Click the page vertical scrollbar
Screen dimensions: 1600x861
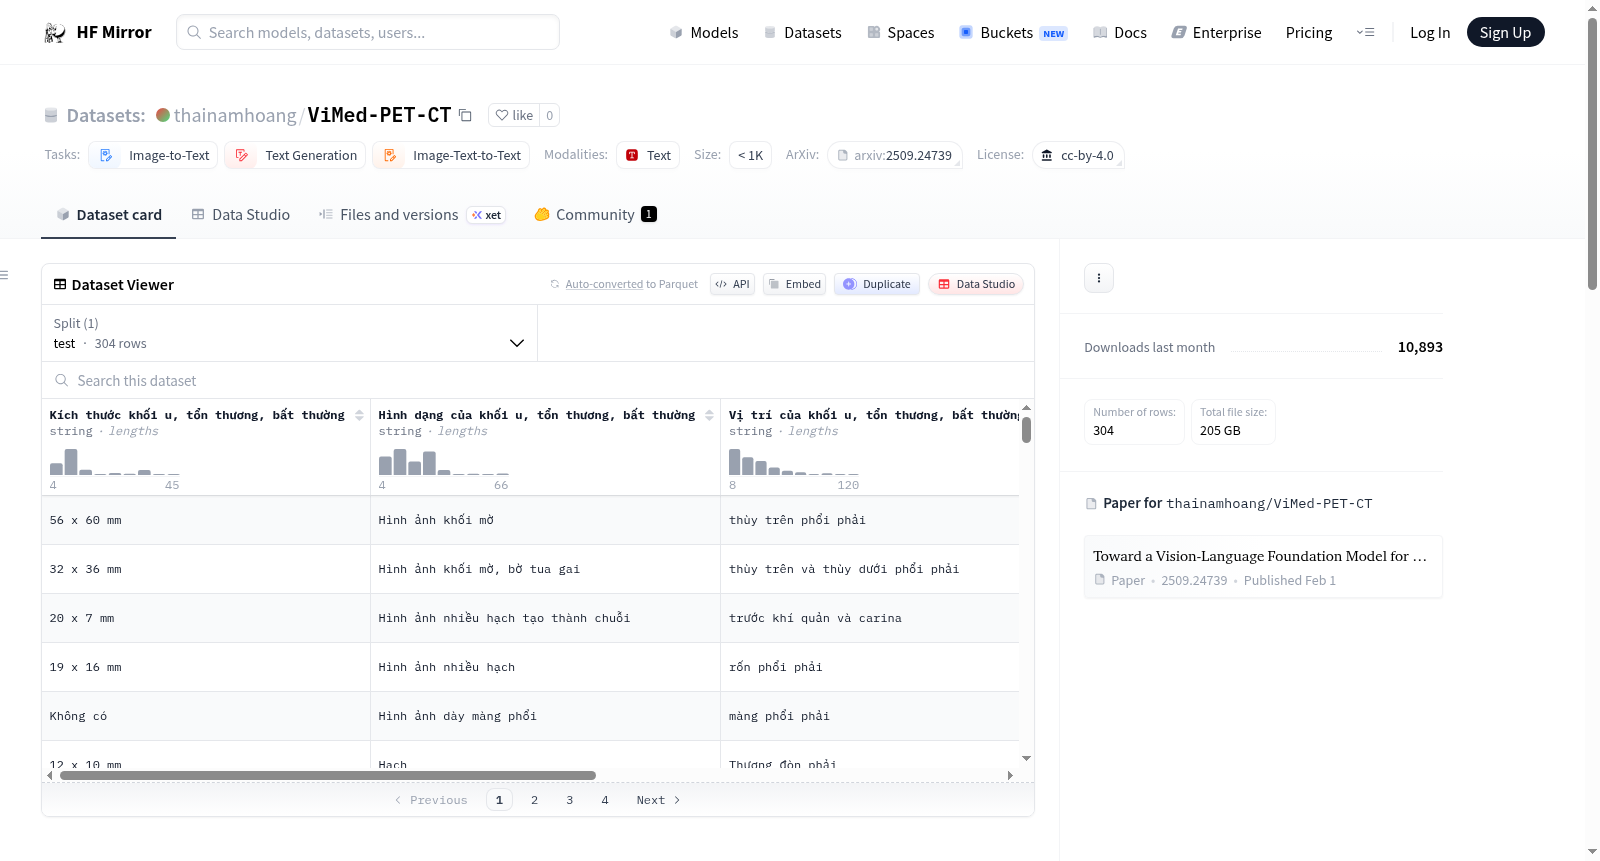pos(1592,155)
